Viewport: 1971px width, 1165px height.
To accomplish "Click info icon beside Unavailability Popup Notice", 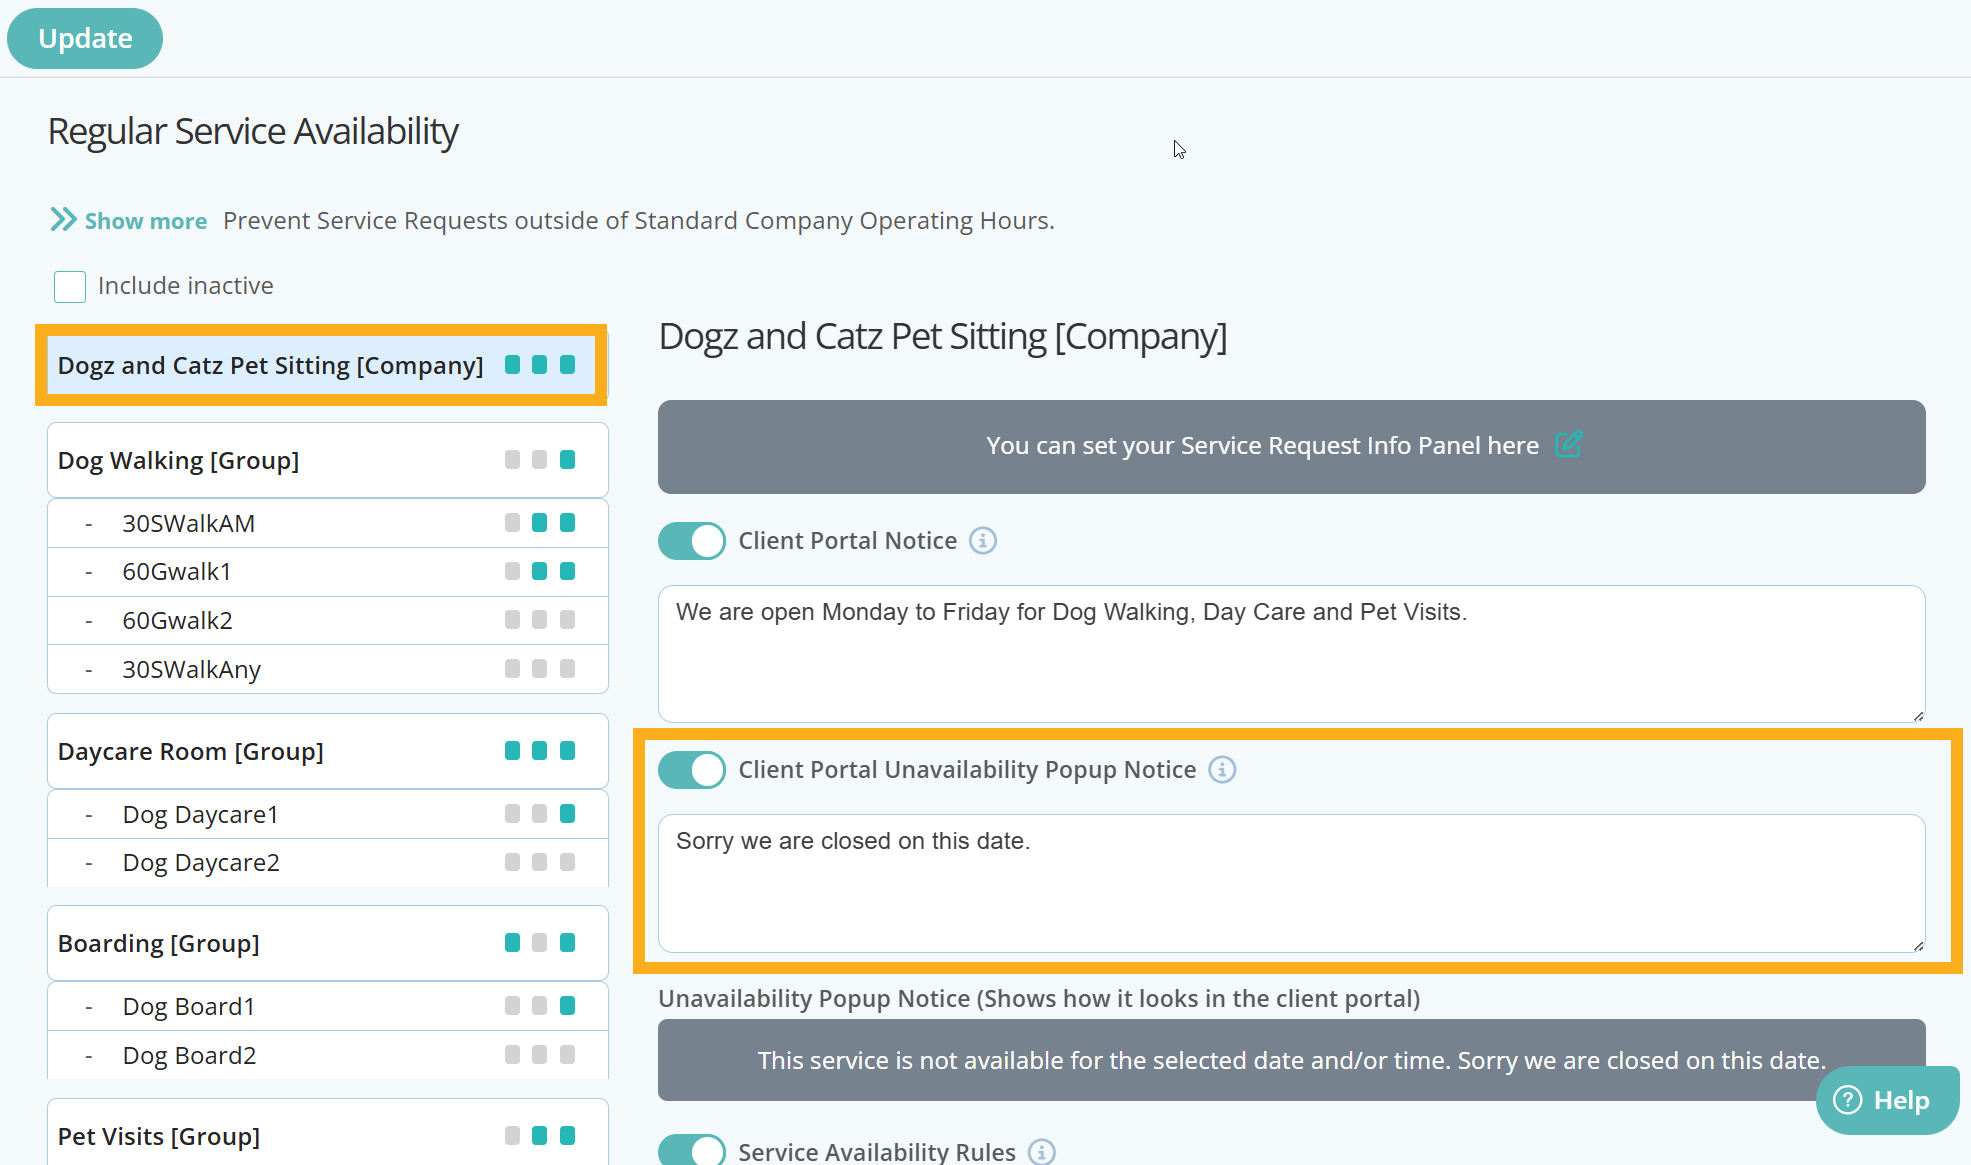I will (x=1222, y=770).
